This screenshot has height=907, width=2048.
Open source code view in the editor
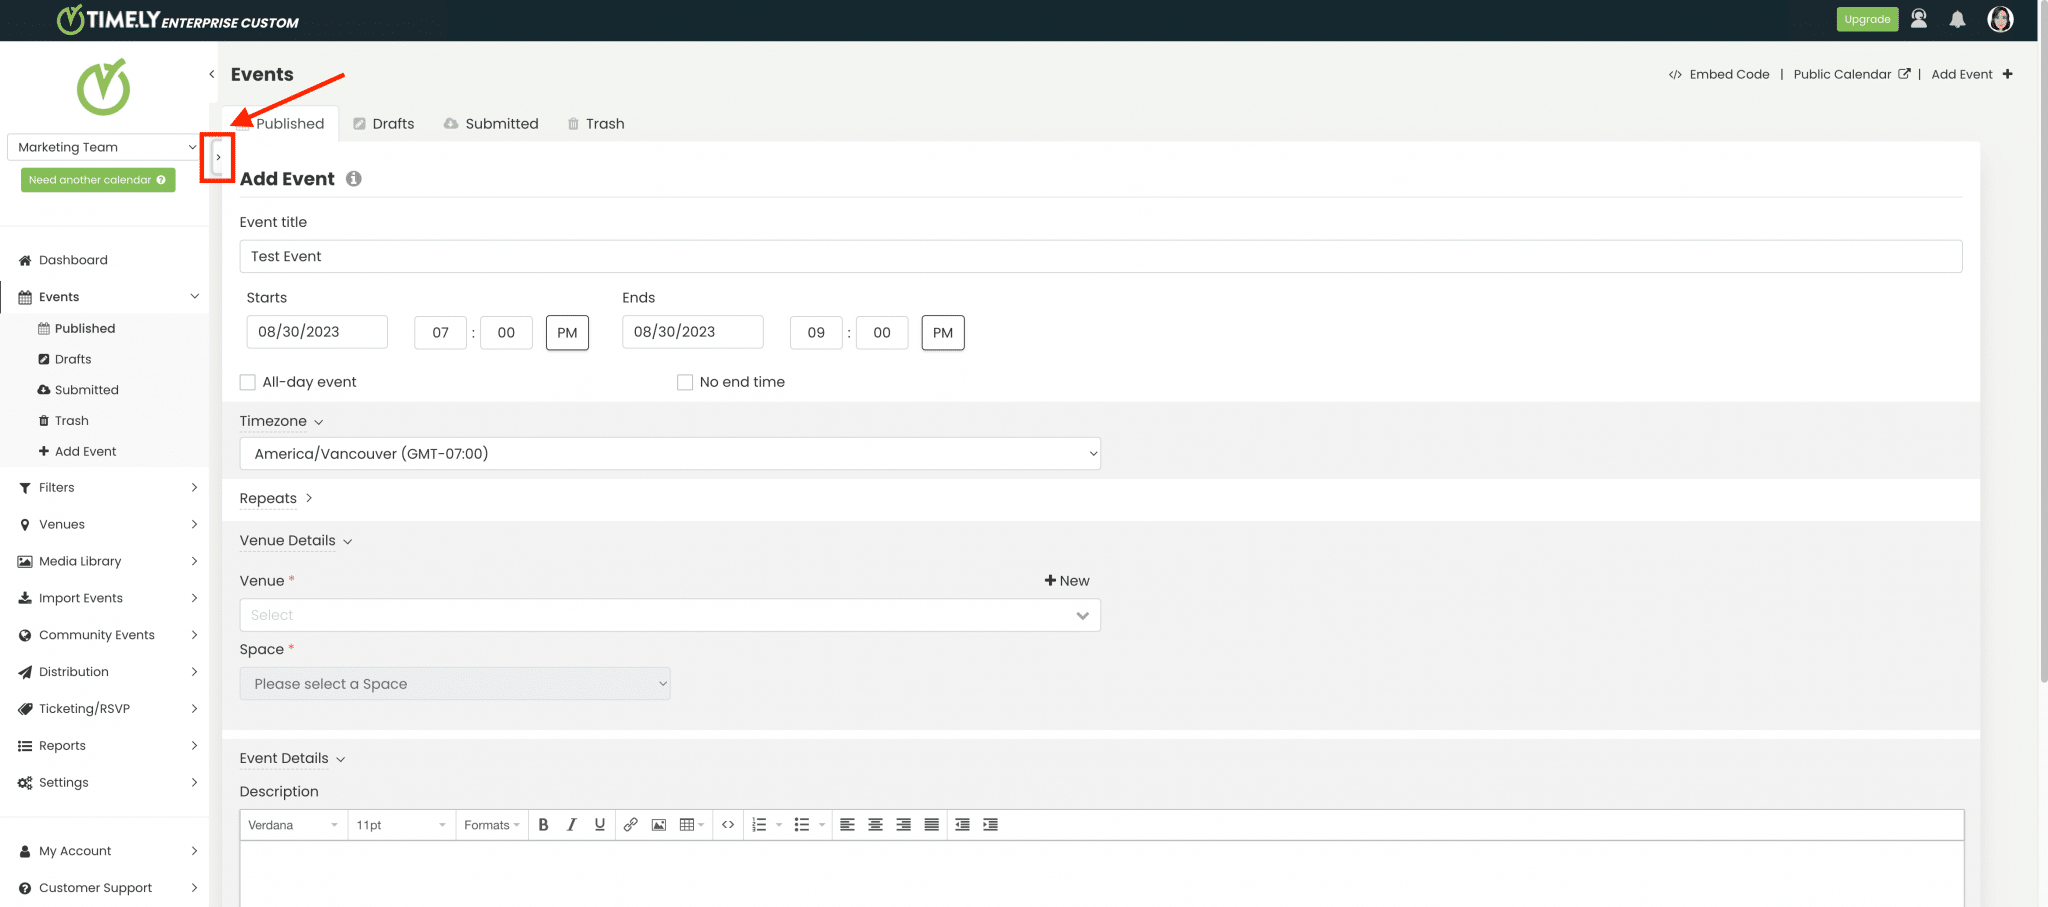point(728,824)
